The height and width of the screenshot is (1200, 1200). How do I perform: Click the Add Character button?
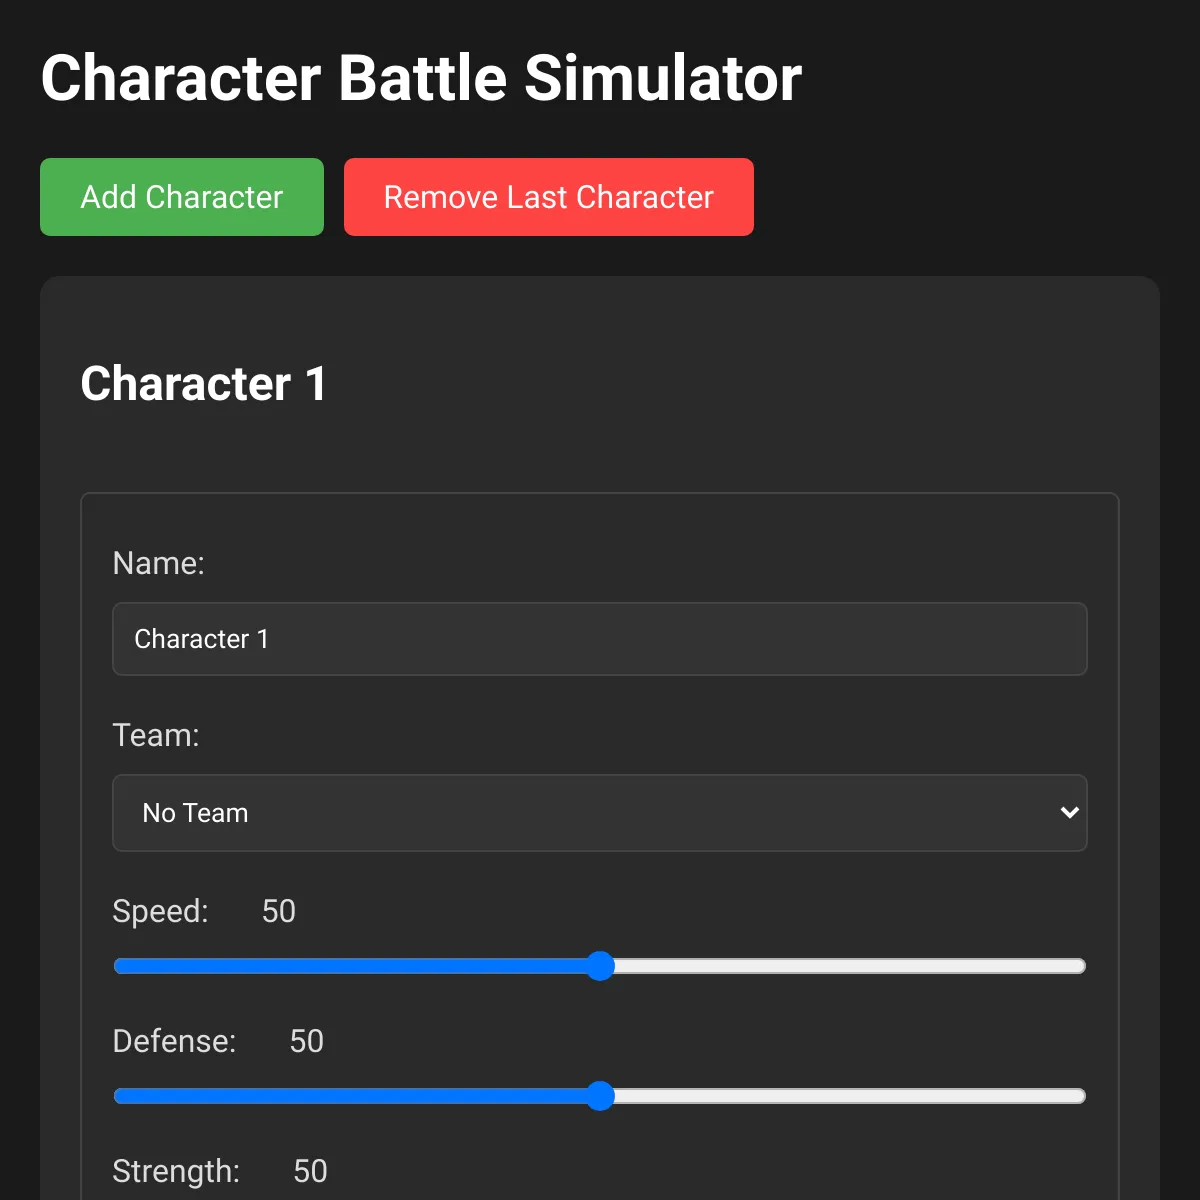click(x=181, y=197)
